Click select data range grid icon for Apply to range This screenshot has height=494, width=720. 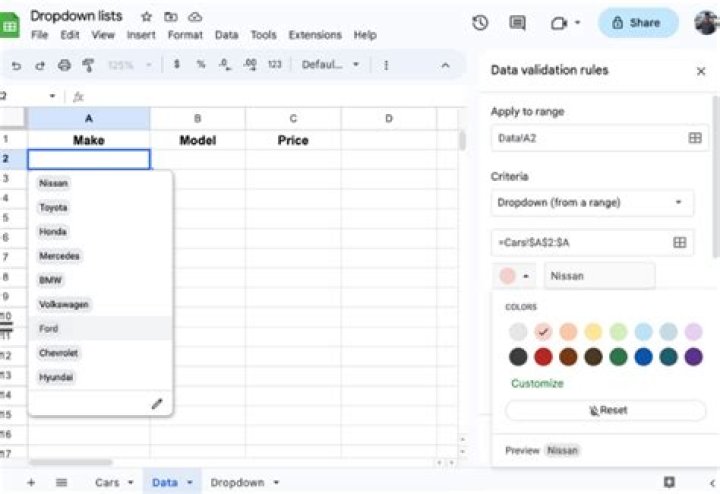[x=695, y=138]
